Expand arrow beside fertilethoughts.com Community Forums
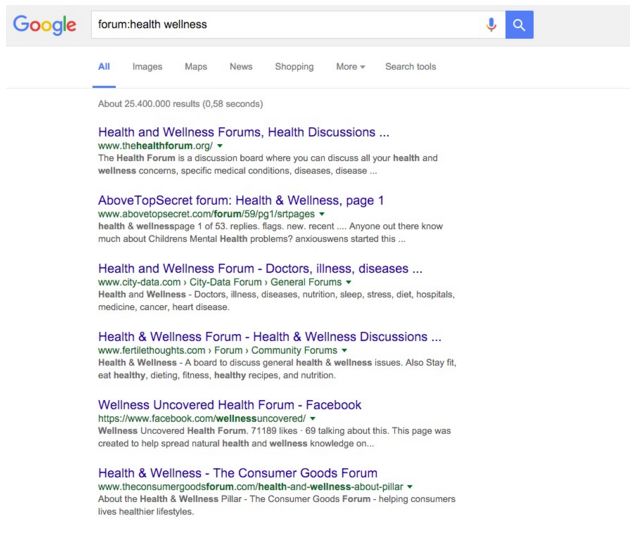This screenshot has height=540, width=638. (x=344, y=350)
